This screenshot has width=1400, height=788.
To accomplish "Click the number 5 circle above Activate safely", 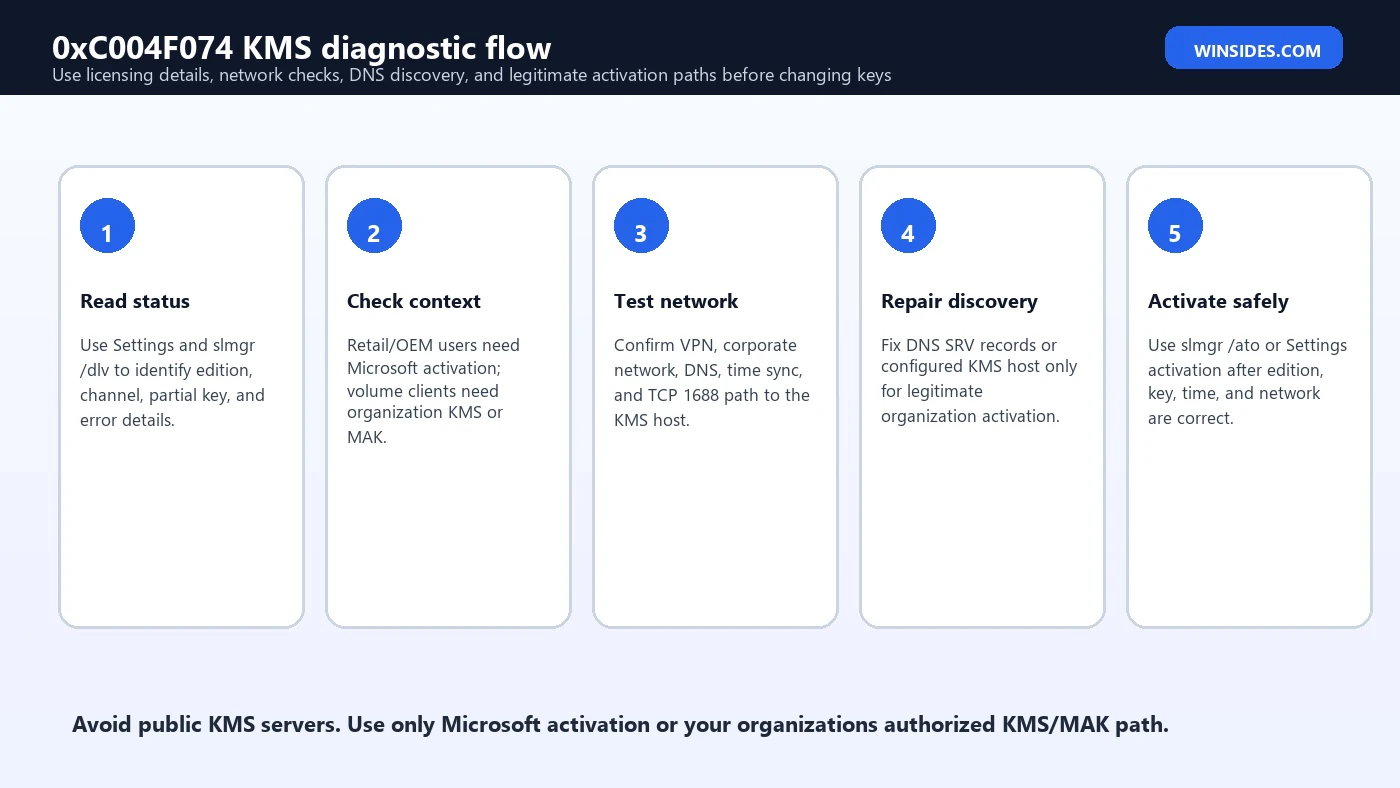I will [x=1175, y=225].
